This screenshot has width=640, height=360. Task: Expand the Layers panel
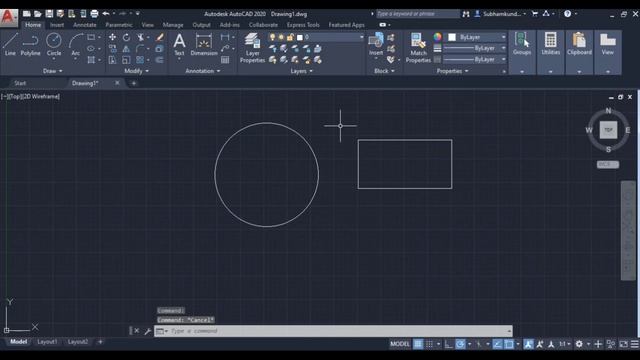[x=302, y=71]
